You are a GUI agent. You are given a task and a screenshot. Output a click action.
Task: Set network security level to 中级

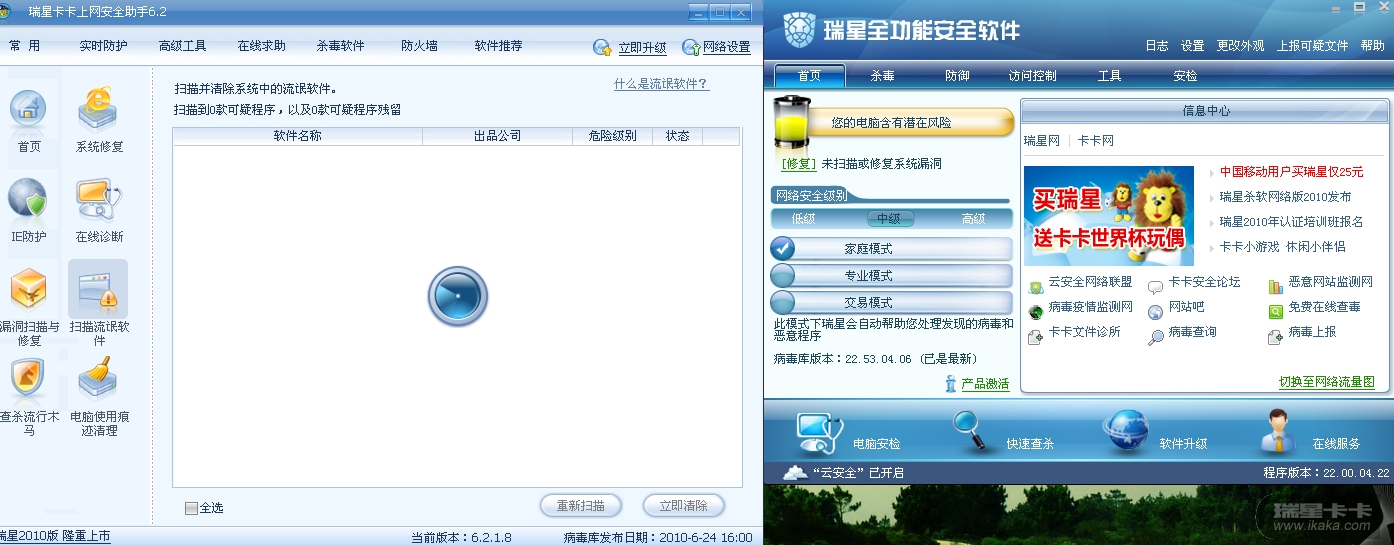click(x=889, y=219)
